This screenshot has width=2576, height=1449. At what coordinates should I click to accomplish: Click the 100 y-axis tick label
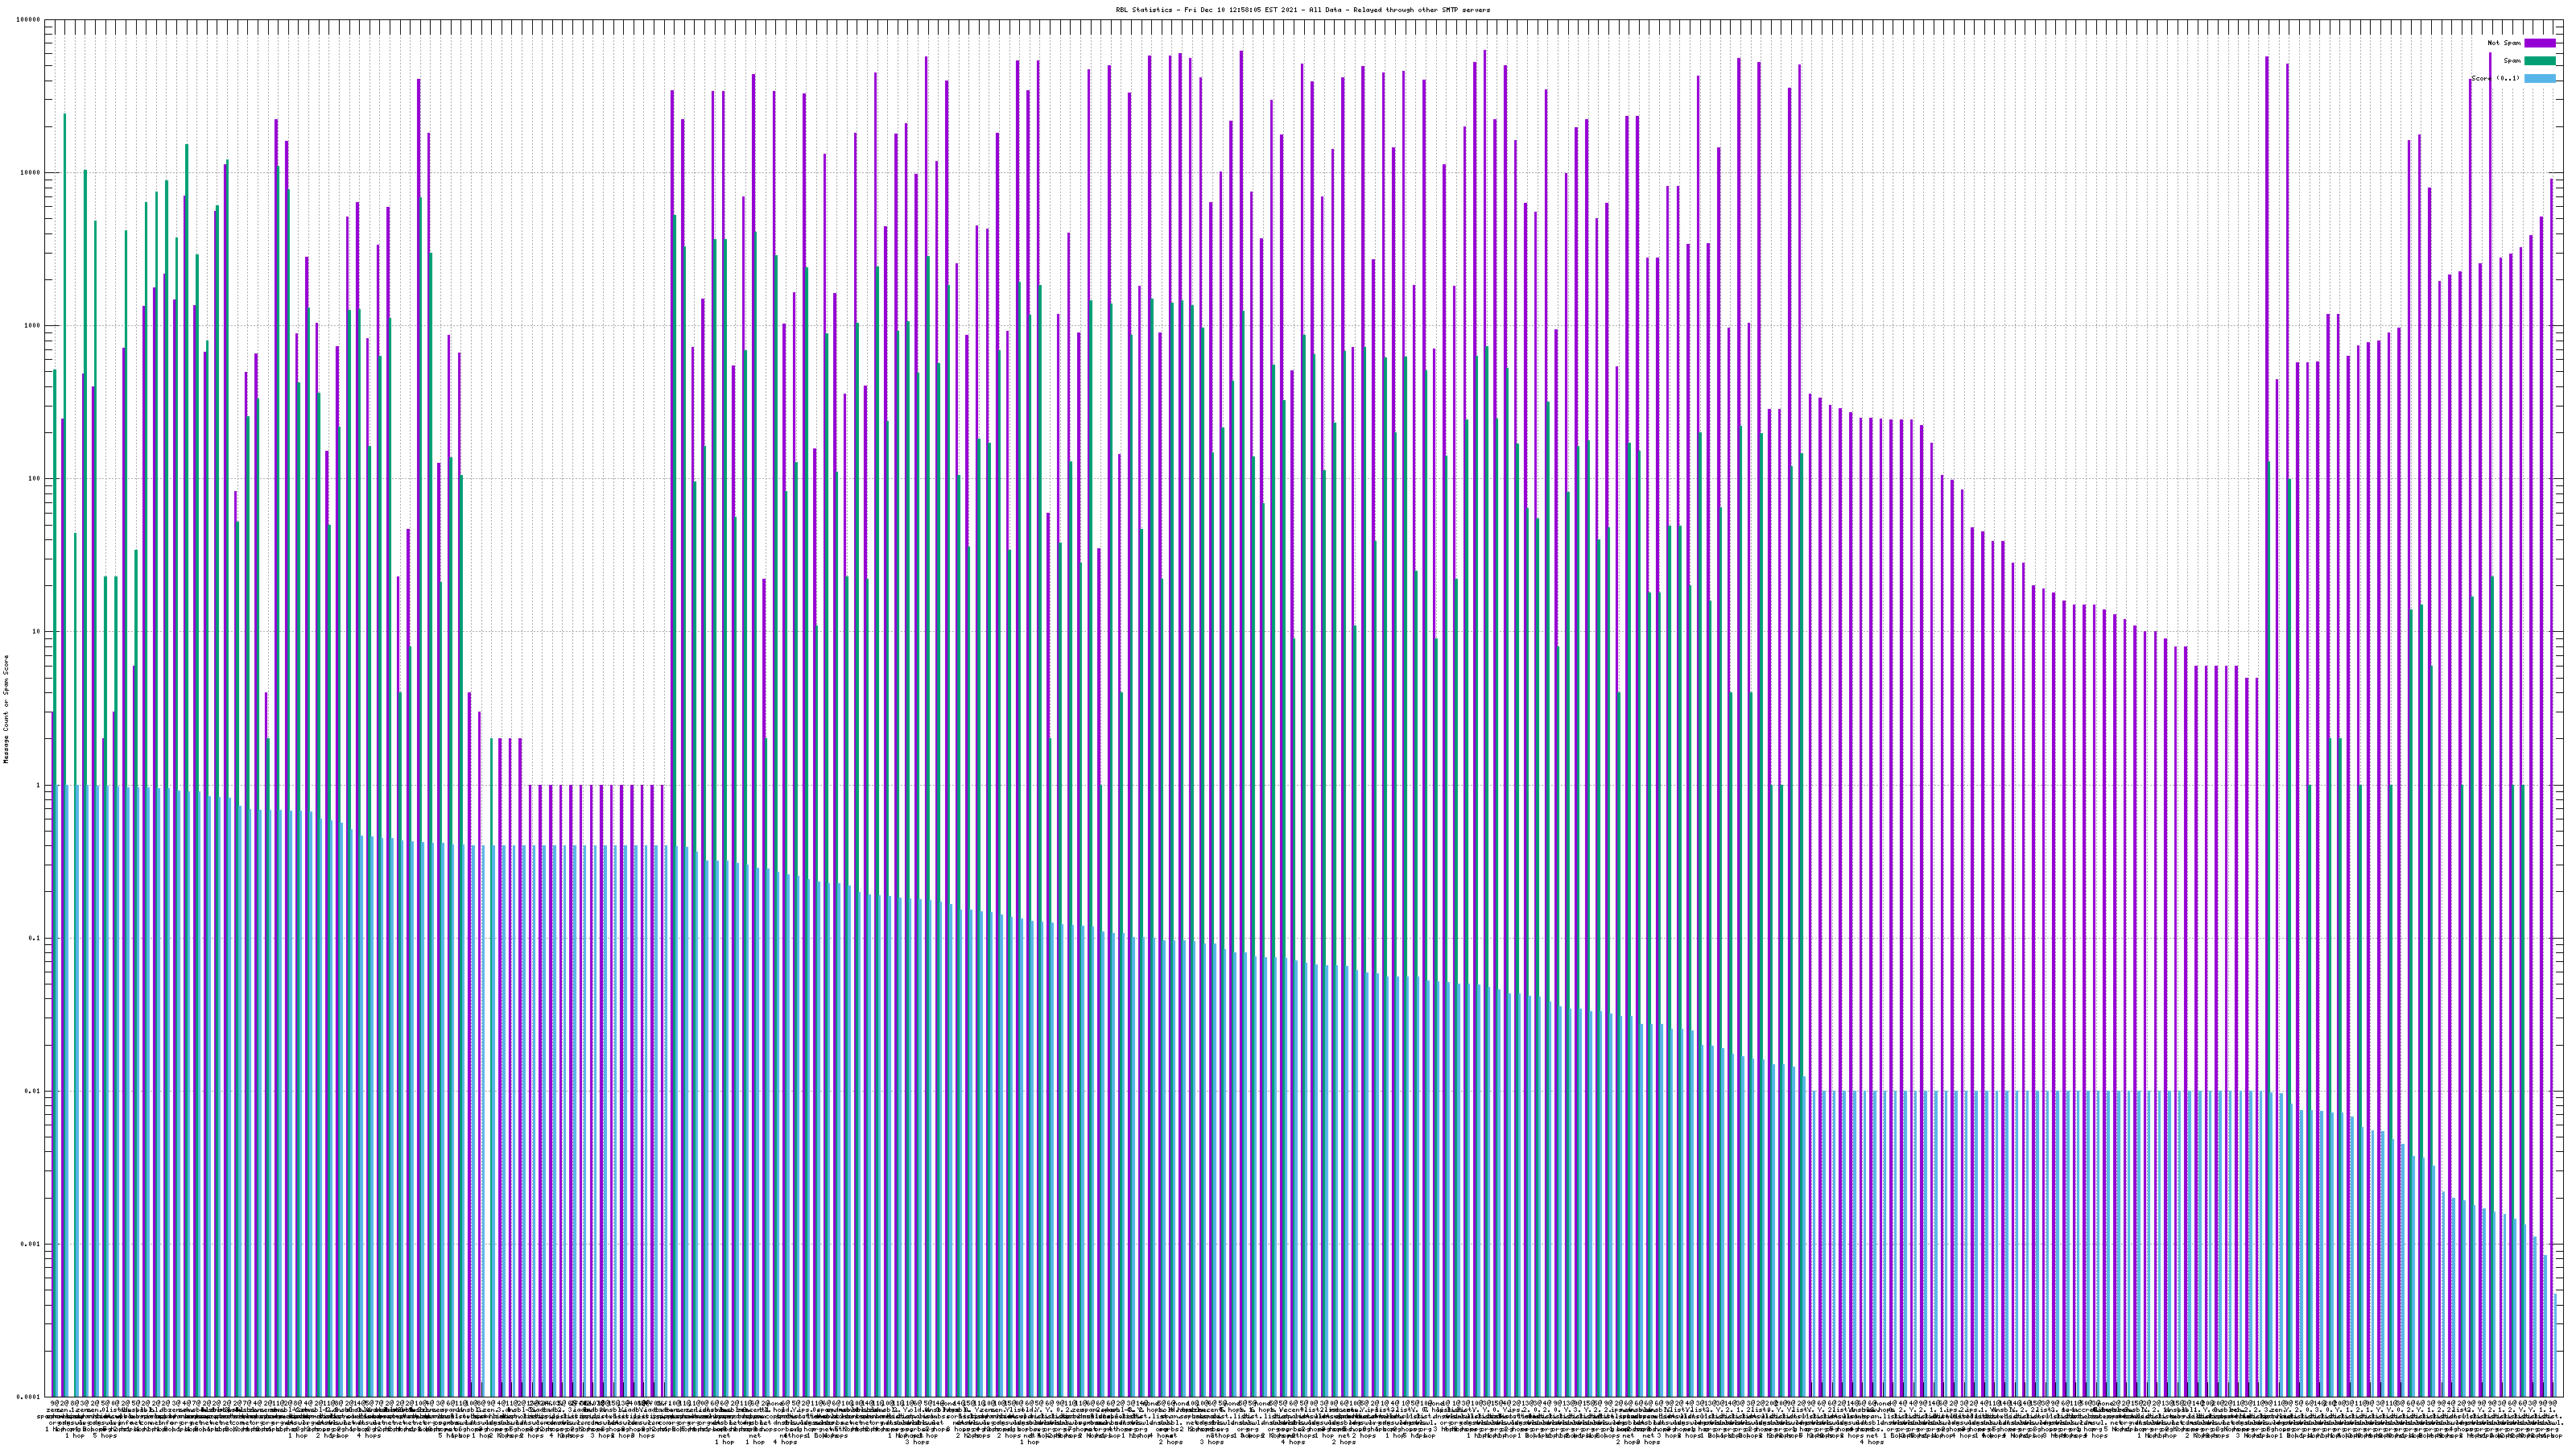35,479
